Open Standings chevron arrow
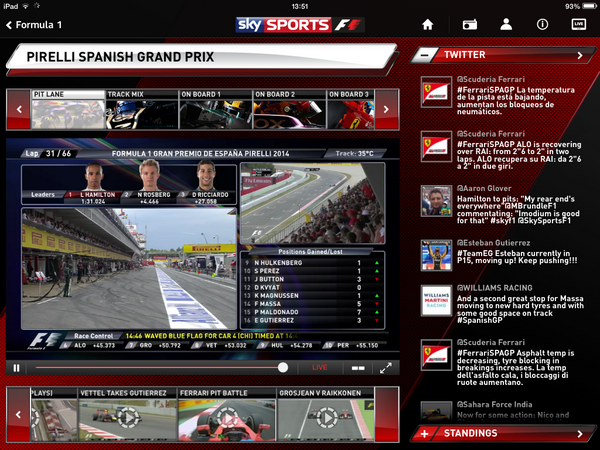Image resolution: width=600 pixels, height=450 pixels. (580, 434)
